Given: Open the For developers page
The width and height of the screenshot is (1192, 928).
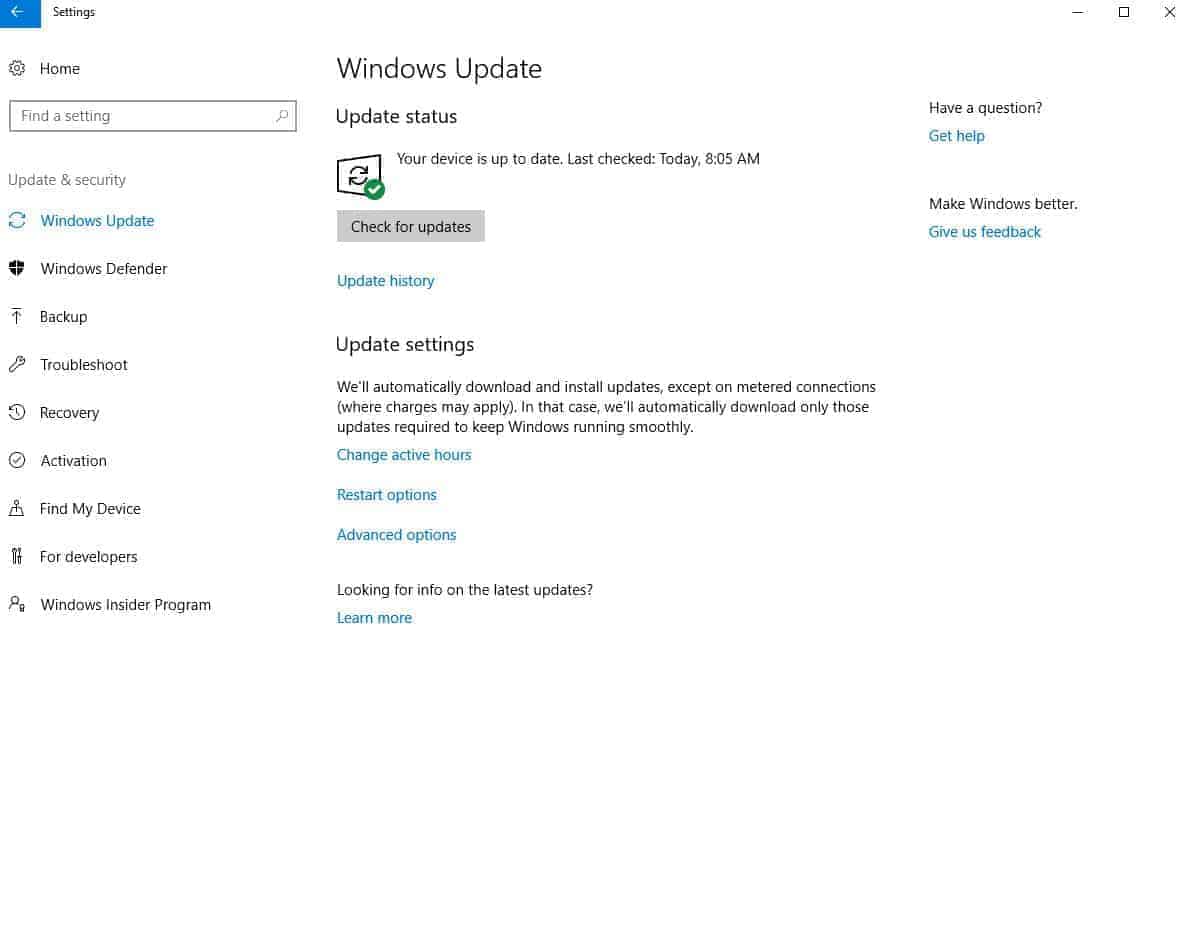Looking at the screenshot, I should 88,556.
